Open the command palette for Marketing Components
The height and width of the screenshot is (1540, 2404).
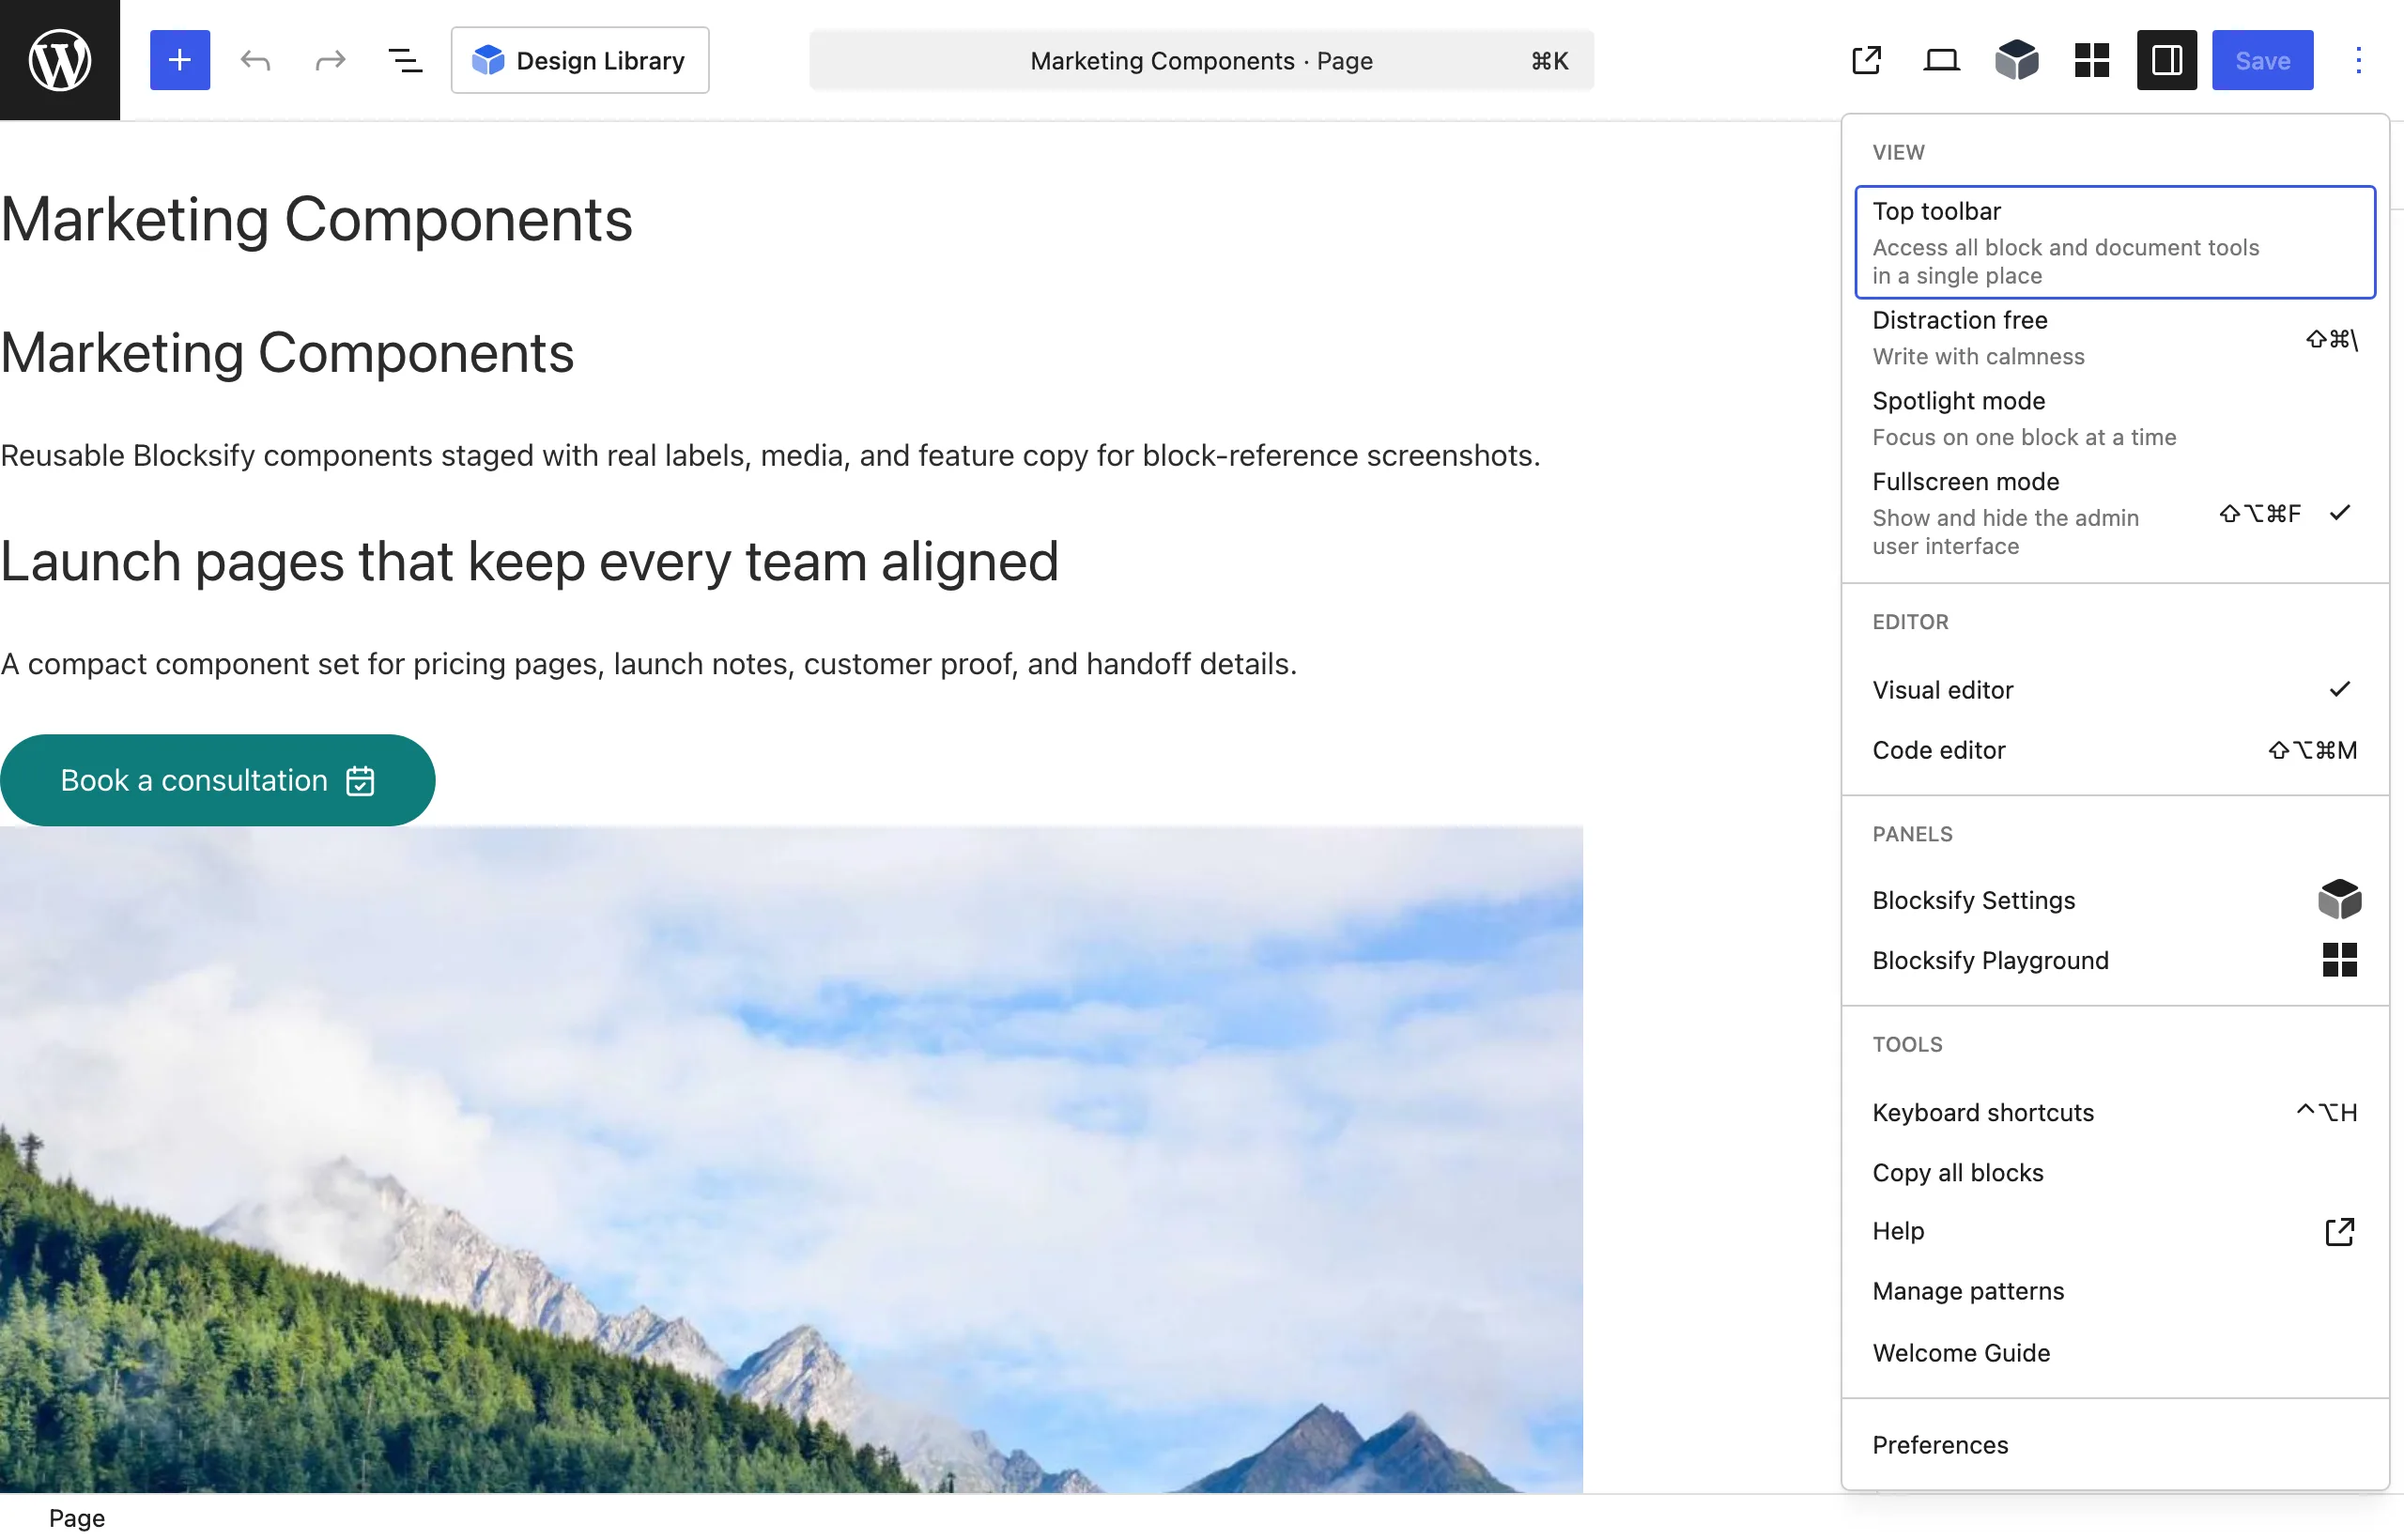pos(1201,60)
